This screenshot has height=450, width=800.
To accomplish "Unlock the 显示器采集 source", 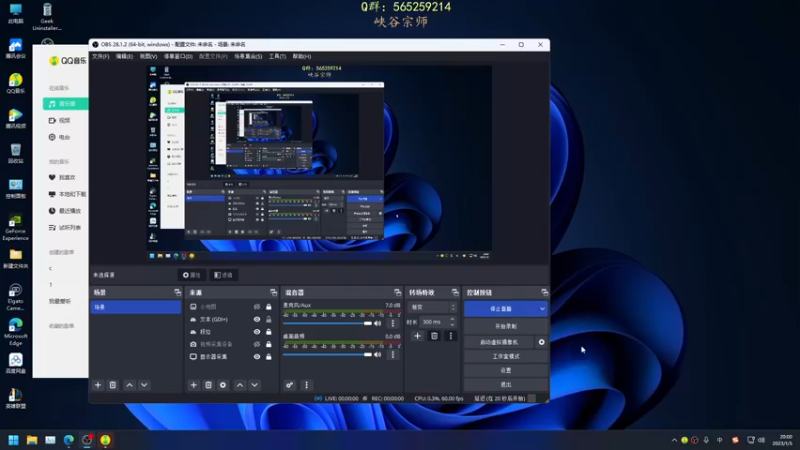I will [269, 357].
